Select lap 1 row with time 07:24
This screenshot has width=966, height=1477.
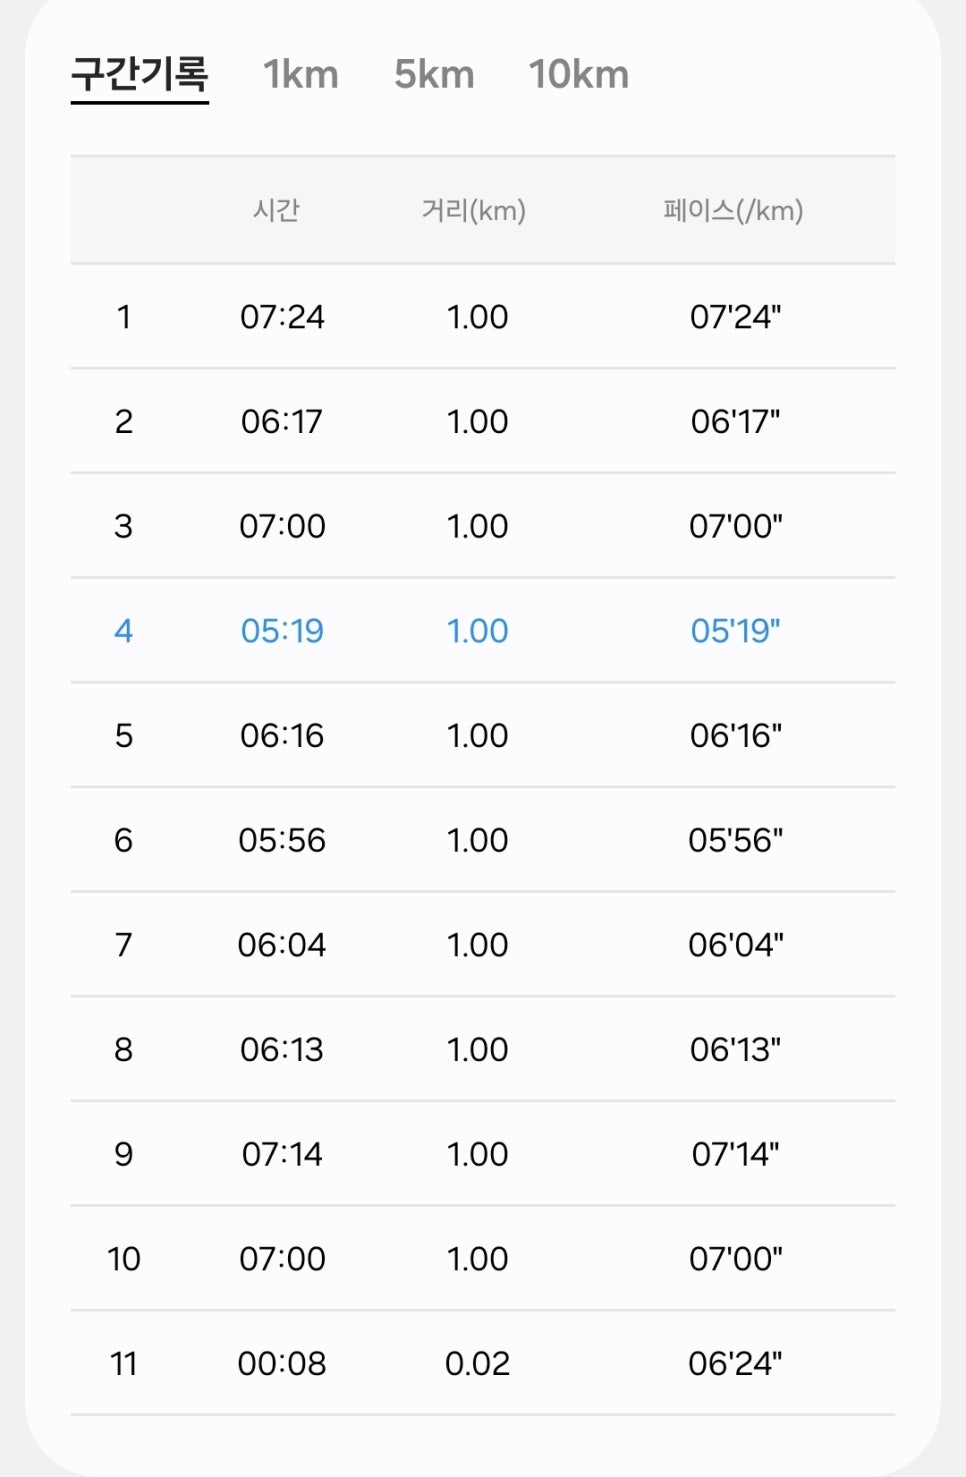483,317
